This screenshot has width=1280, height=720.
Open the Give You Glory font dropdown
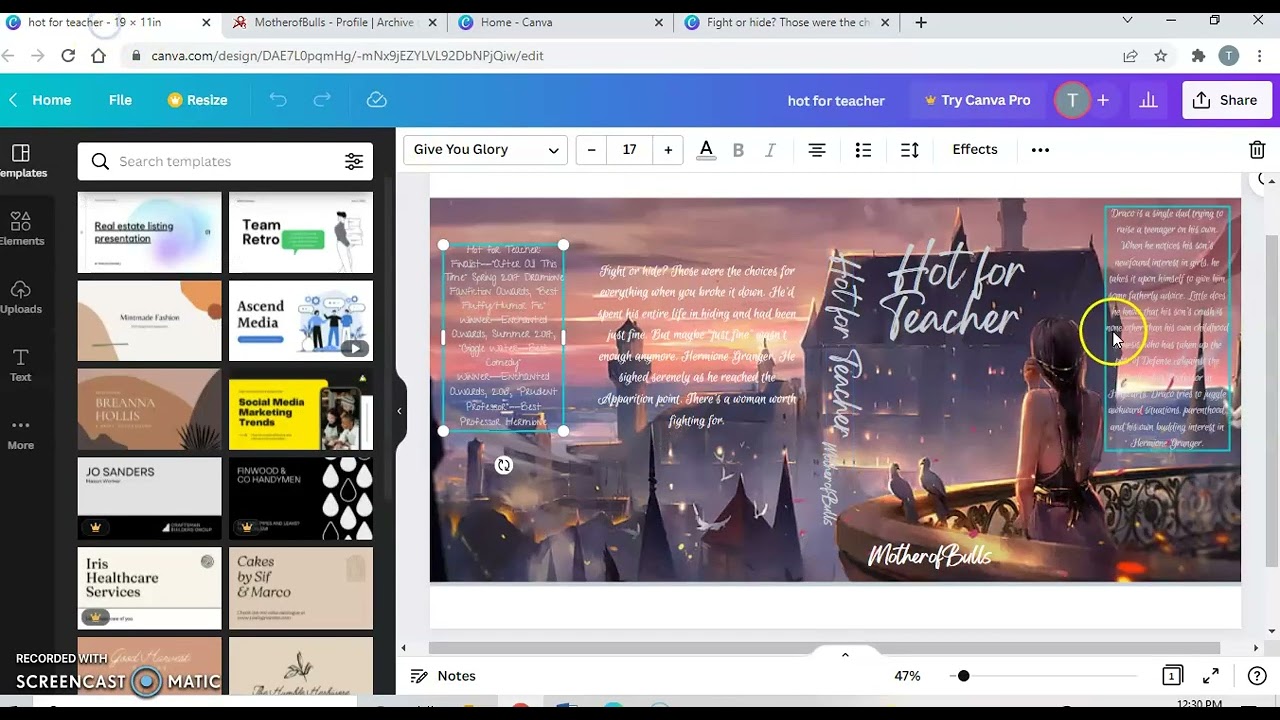point(486,150)
